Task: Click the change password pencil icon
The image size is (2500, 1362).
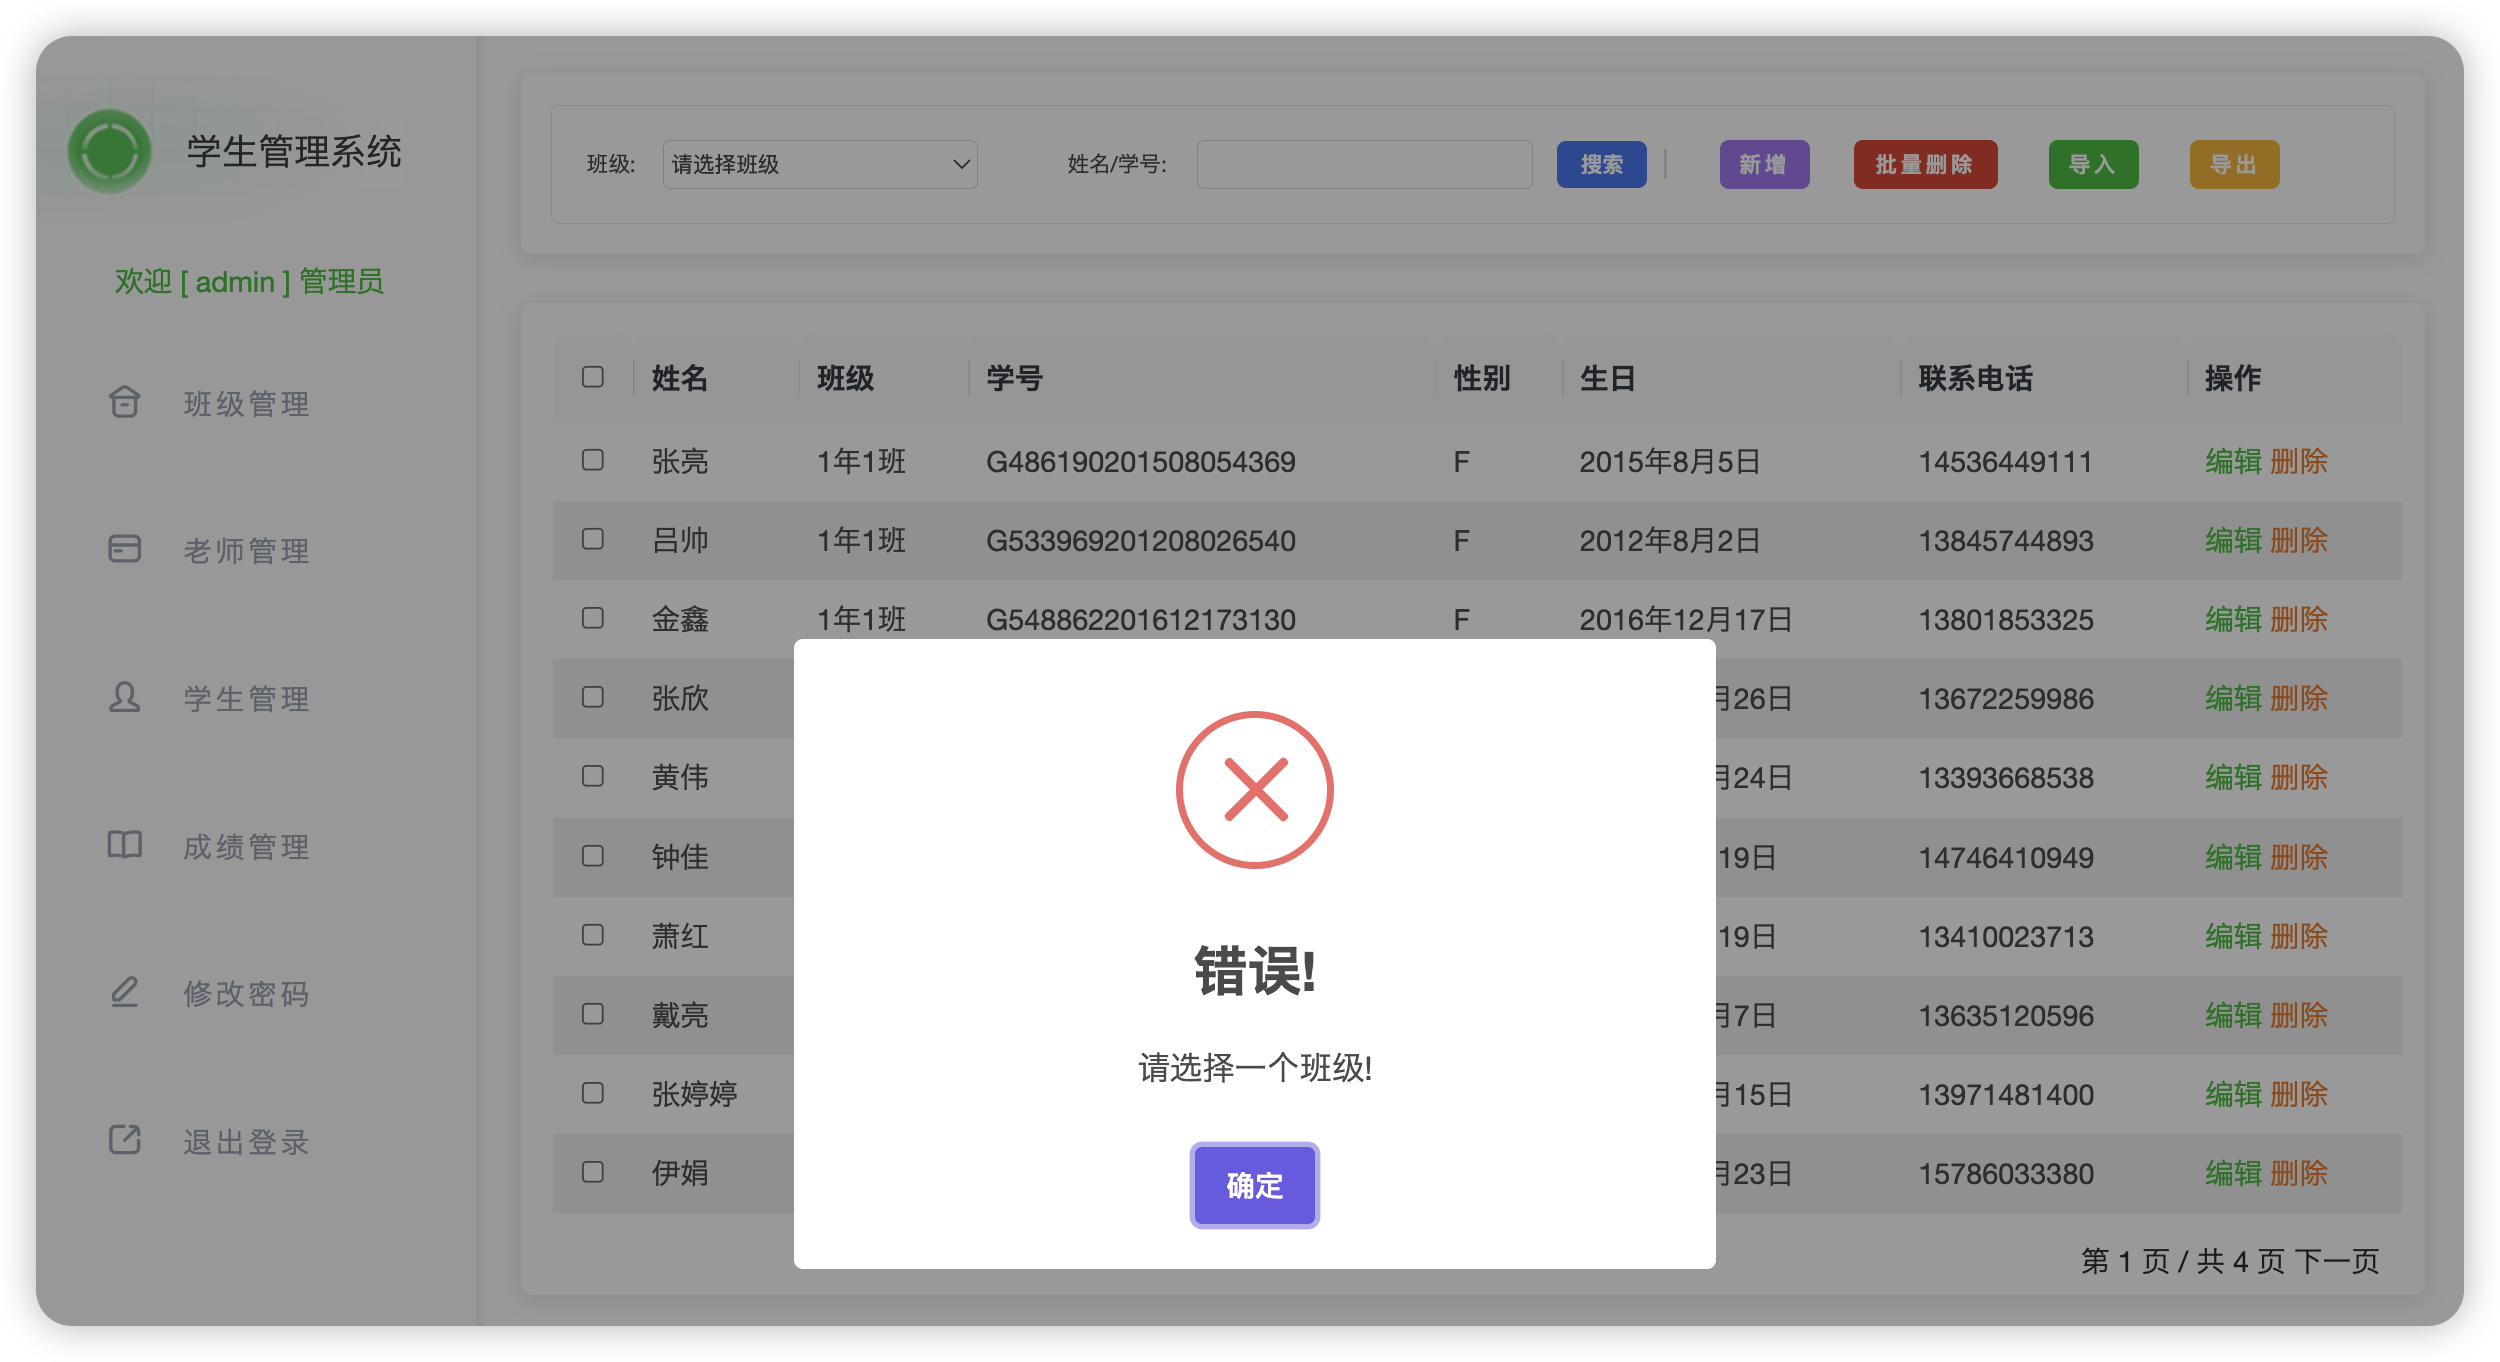Action: (x=124, y=992)
